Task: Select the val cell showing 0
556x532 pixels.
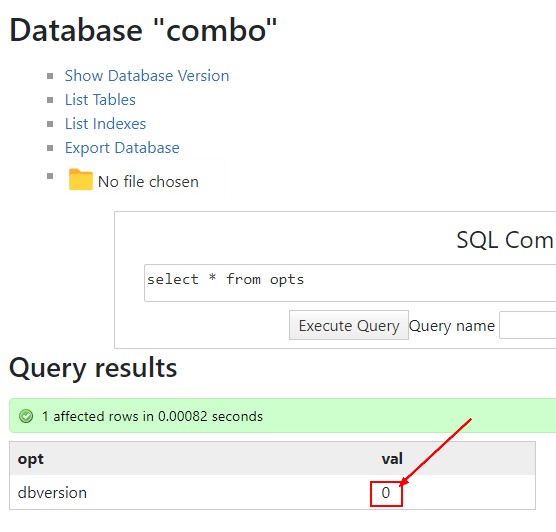Action: pyautogui.click(x=386, y=493)
